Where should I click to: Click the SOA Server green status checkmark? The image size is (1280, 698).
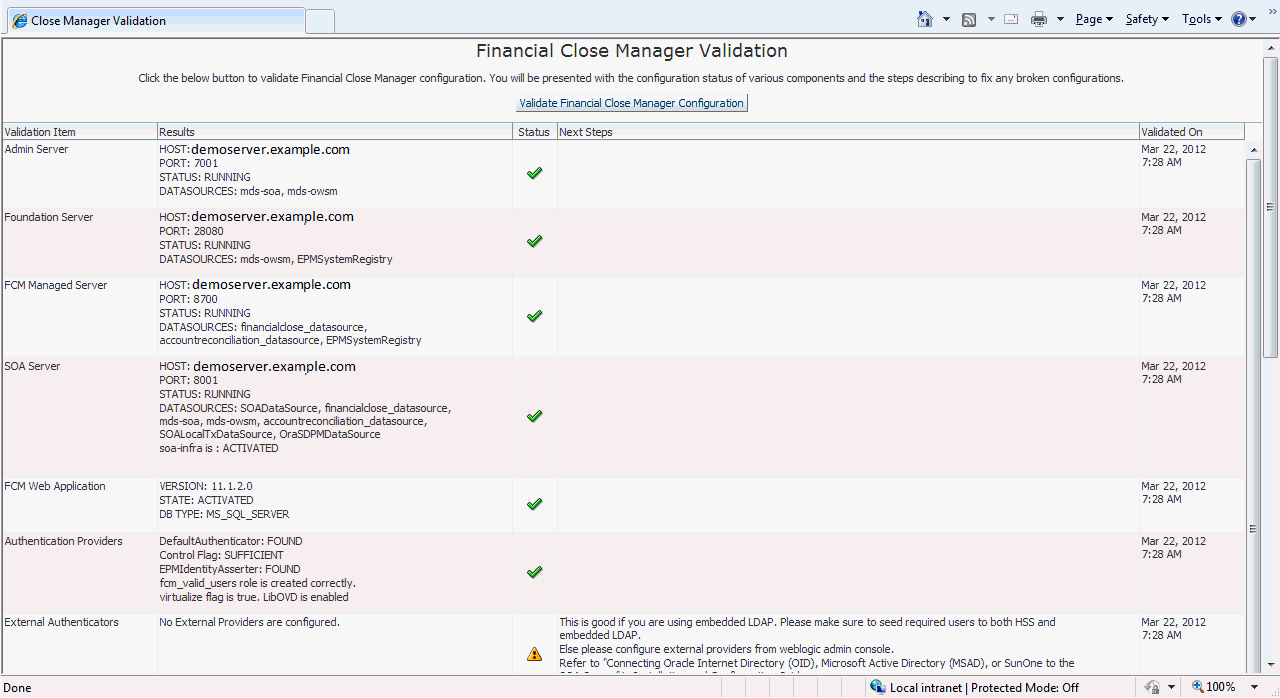[x=534, y=415]
